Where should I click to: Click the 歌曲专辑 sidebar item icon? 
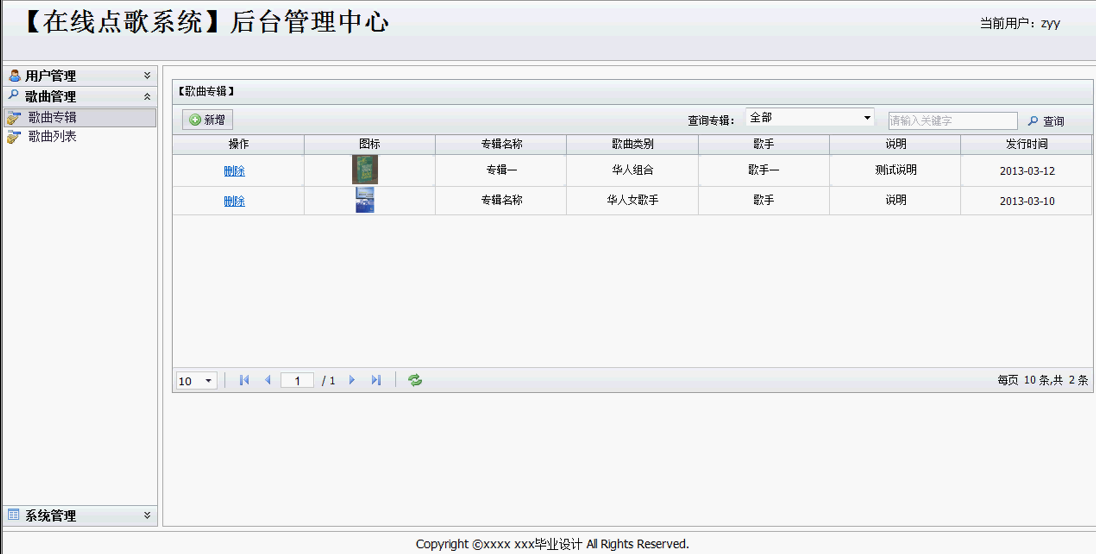click(14, 118)
